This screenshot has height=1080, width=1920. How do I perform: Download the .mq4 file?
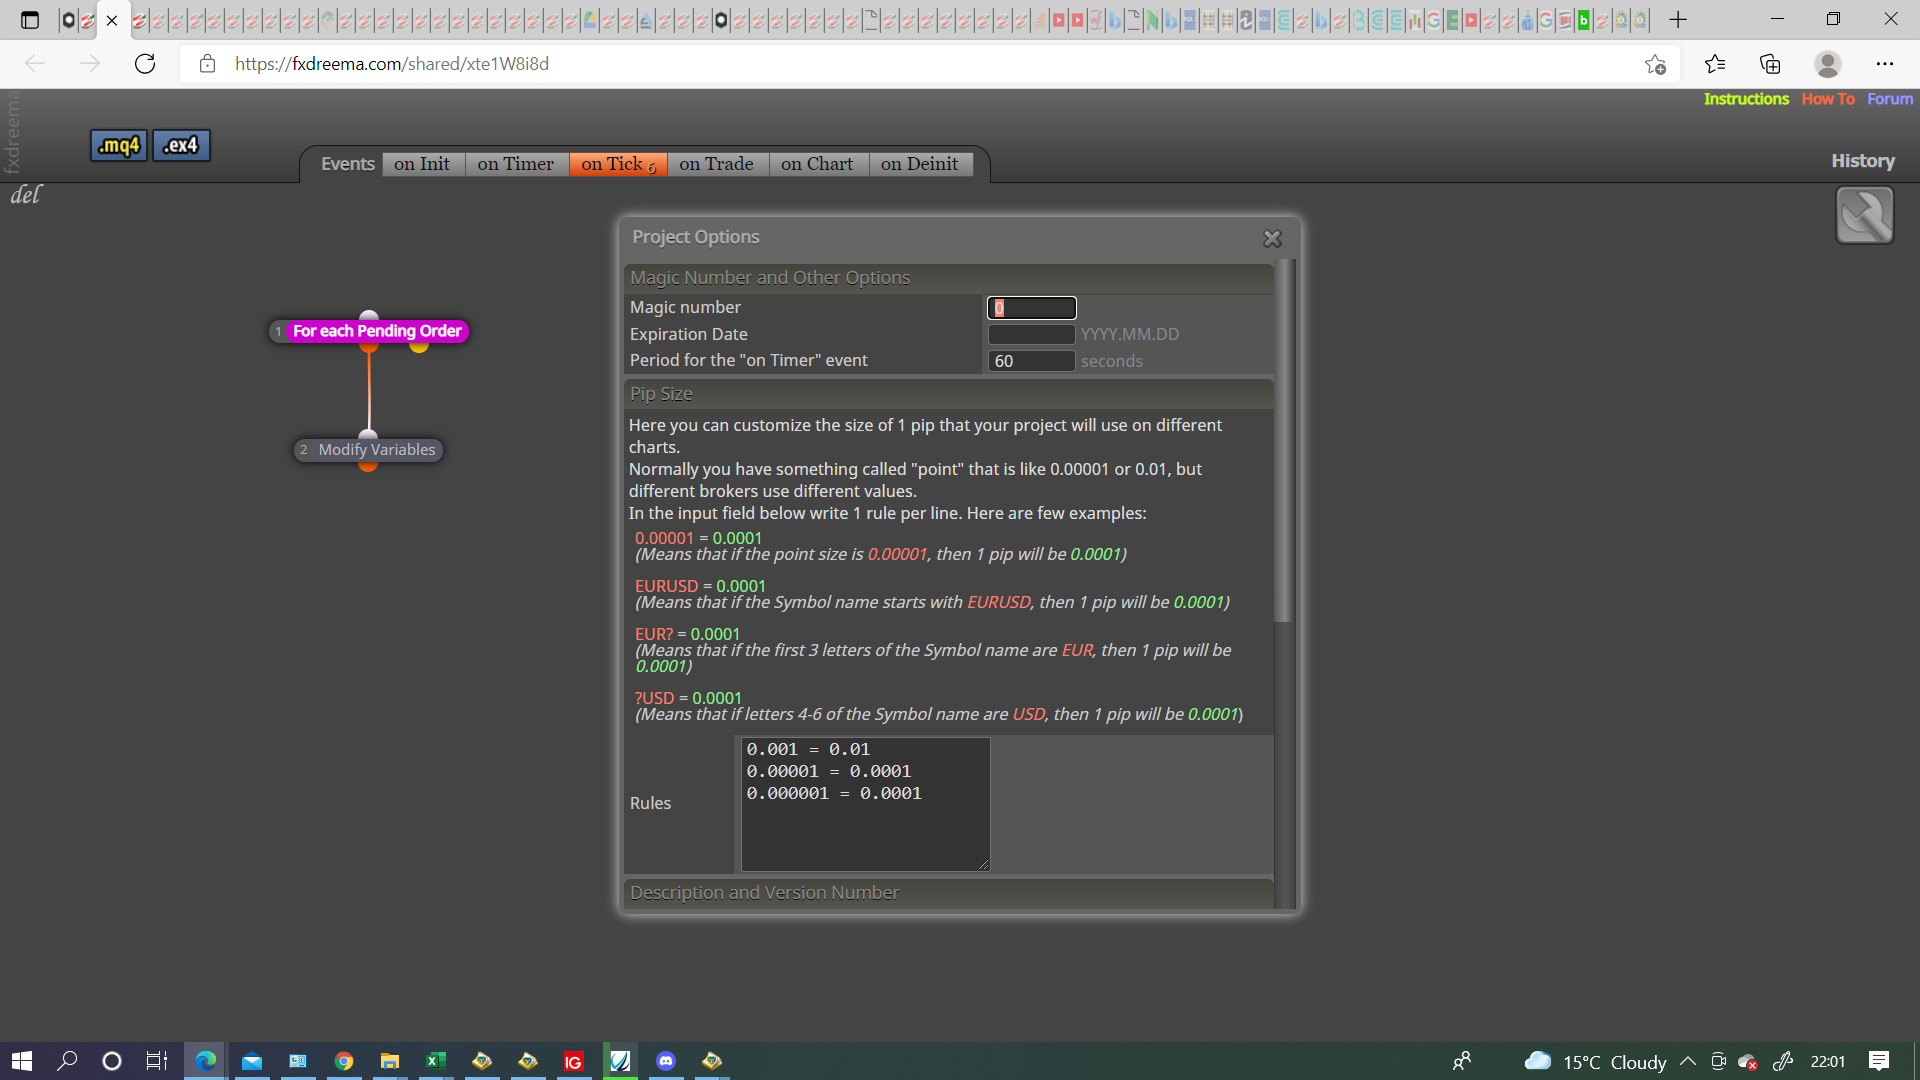(x=119, y=146)
